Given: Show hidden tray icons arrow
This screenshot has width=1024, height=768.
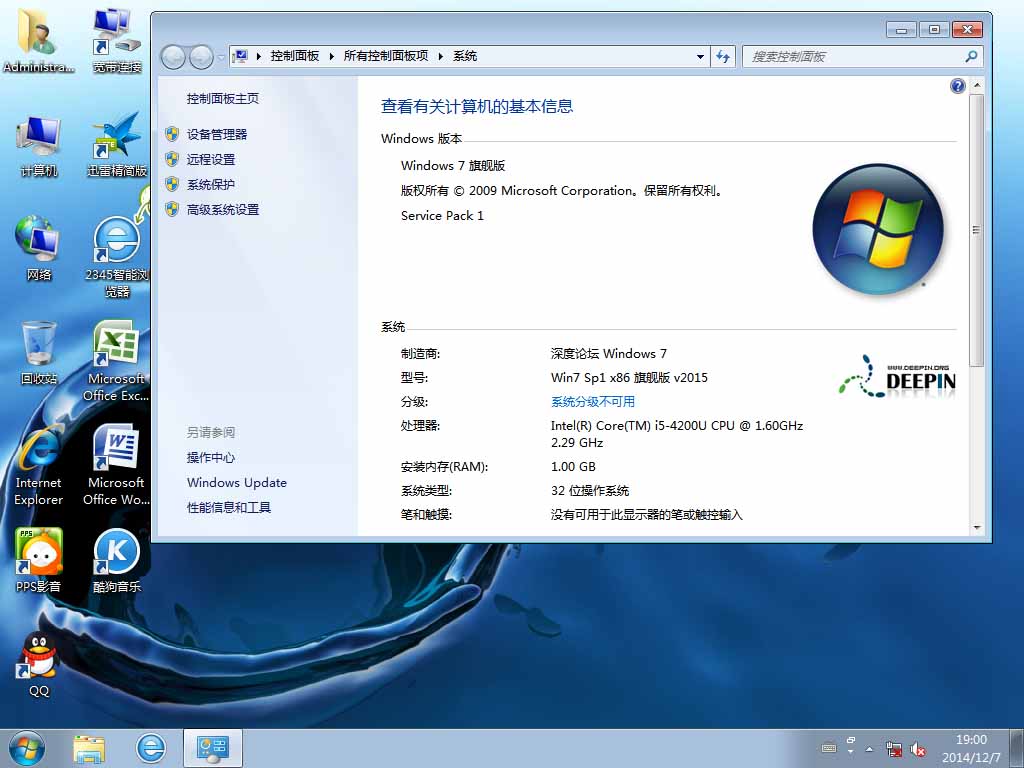Looking at the screenshot, I should point(870,749).
